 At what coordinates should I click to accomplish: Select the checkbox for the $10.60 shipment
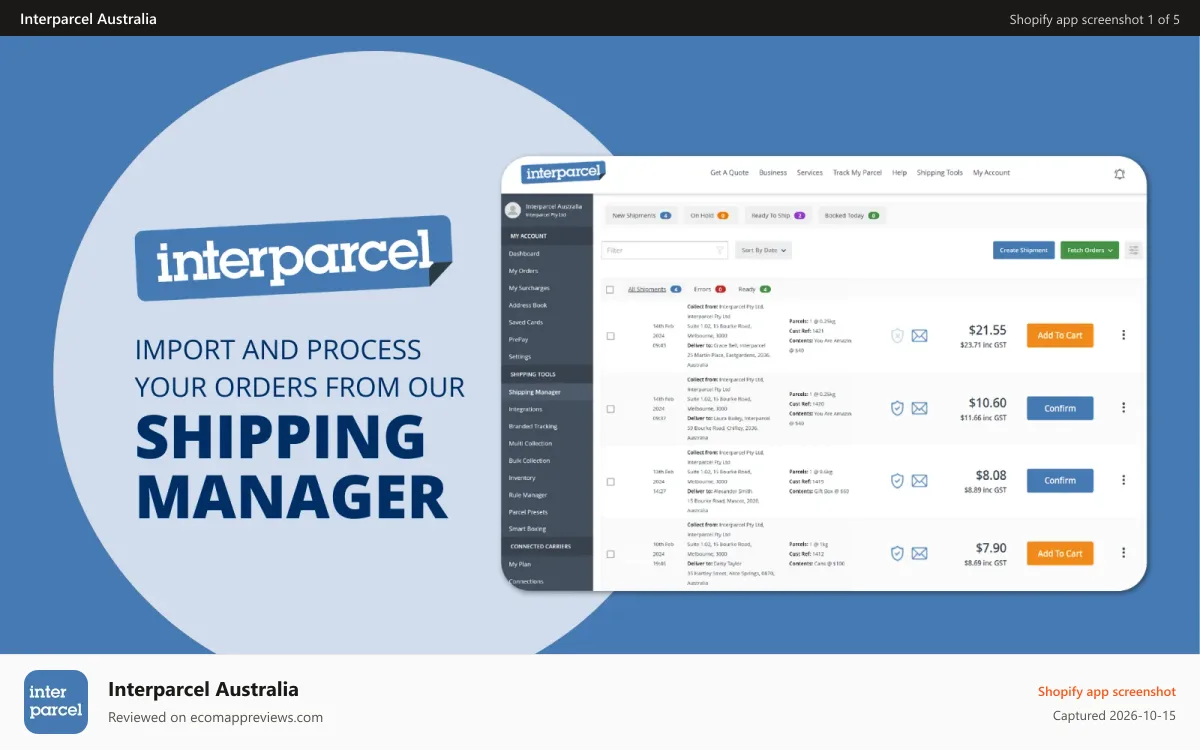(610, 408)
